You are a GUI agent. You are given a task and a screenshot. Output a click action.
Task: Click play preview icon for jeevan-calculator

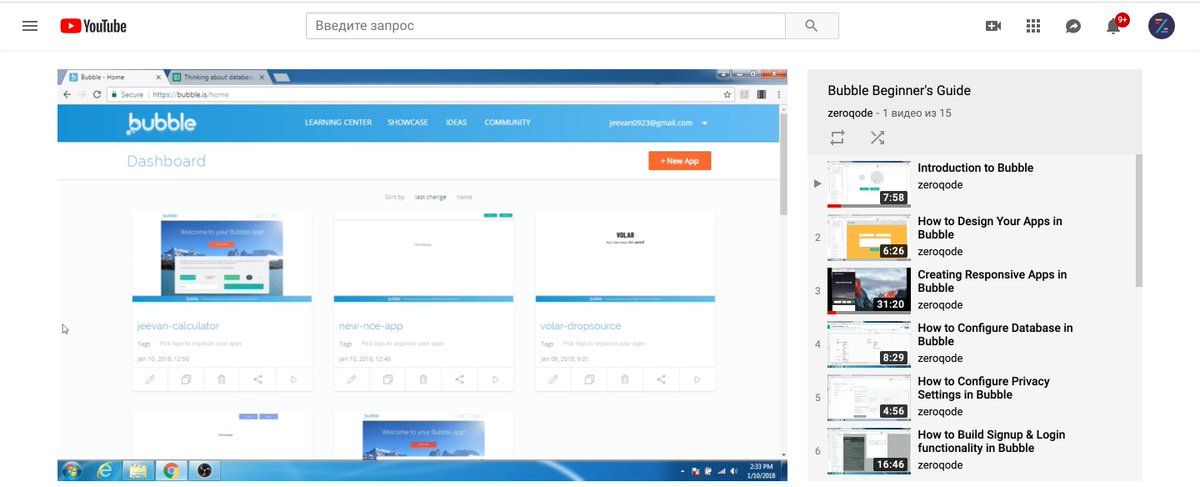(x=293, y=380)
